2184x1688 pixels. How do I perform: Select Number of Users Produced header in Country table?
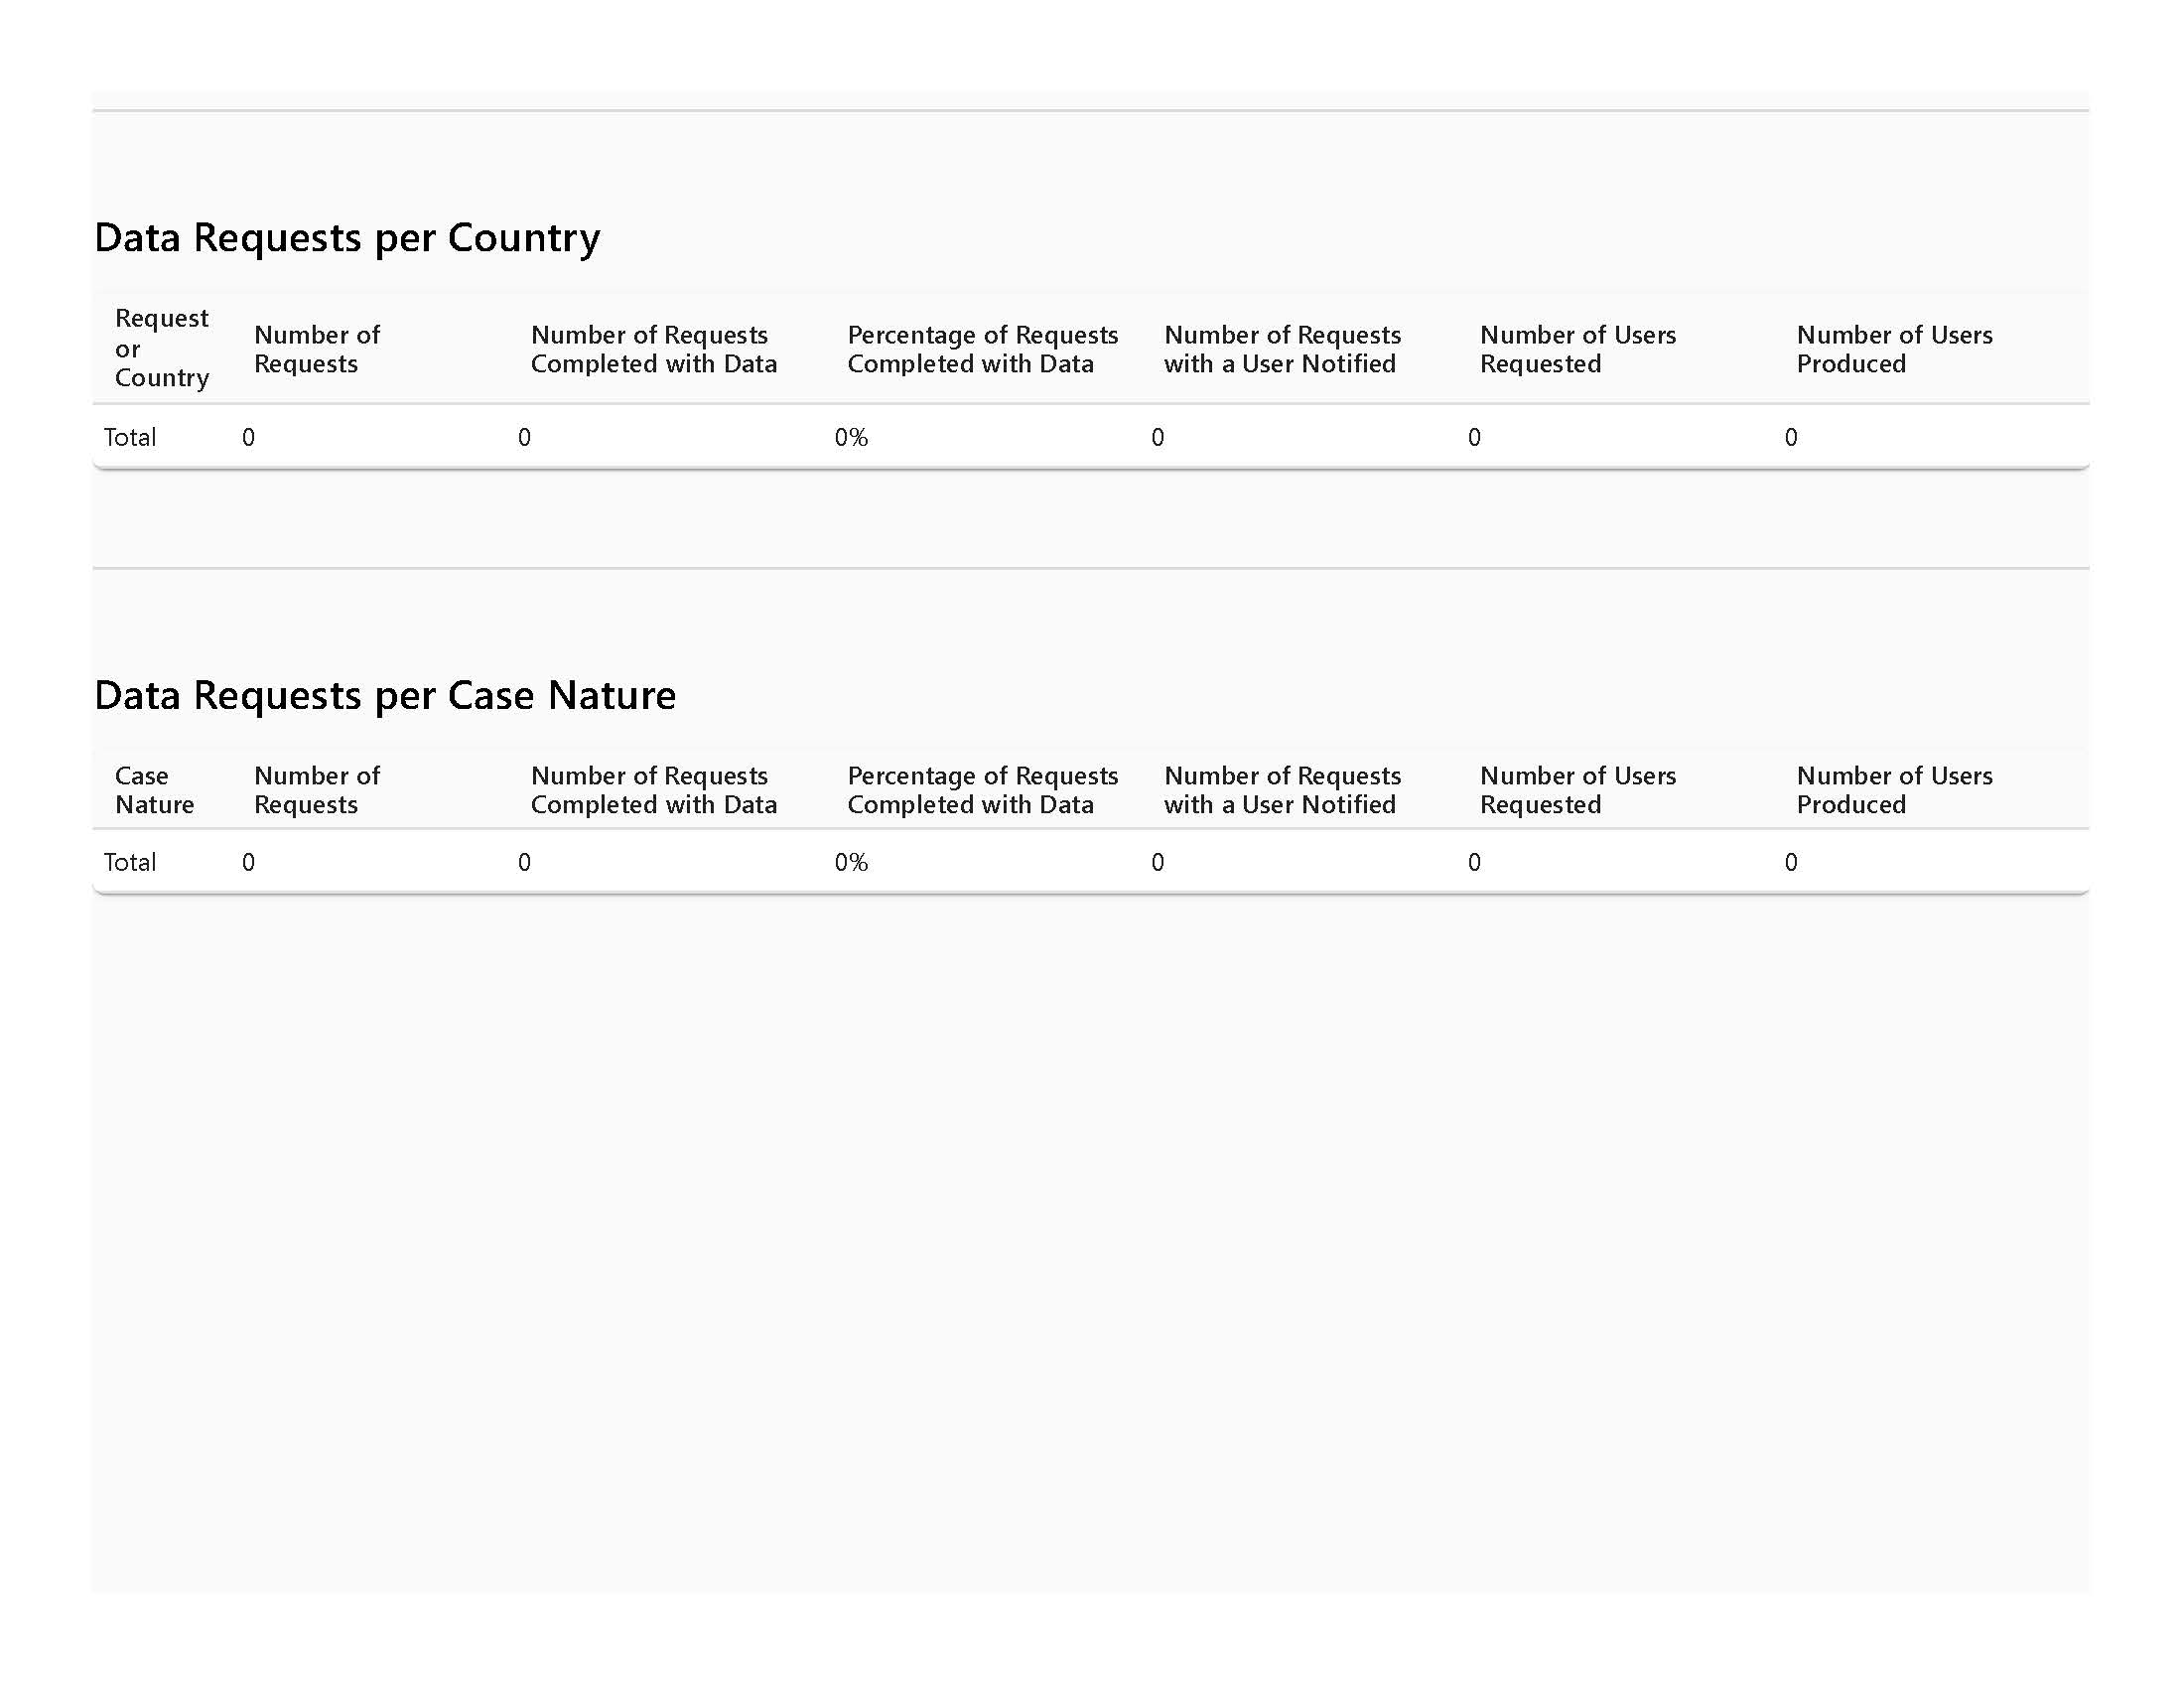click(1894, 349)
